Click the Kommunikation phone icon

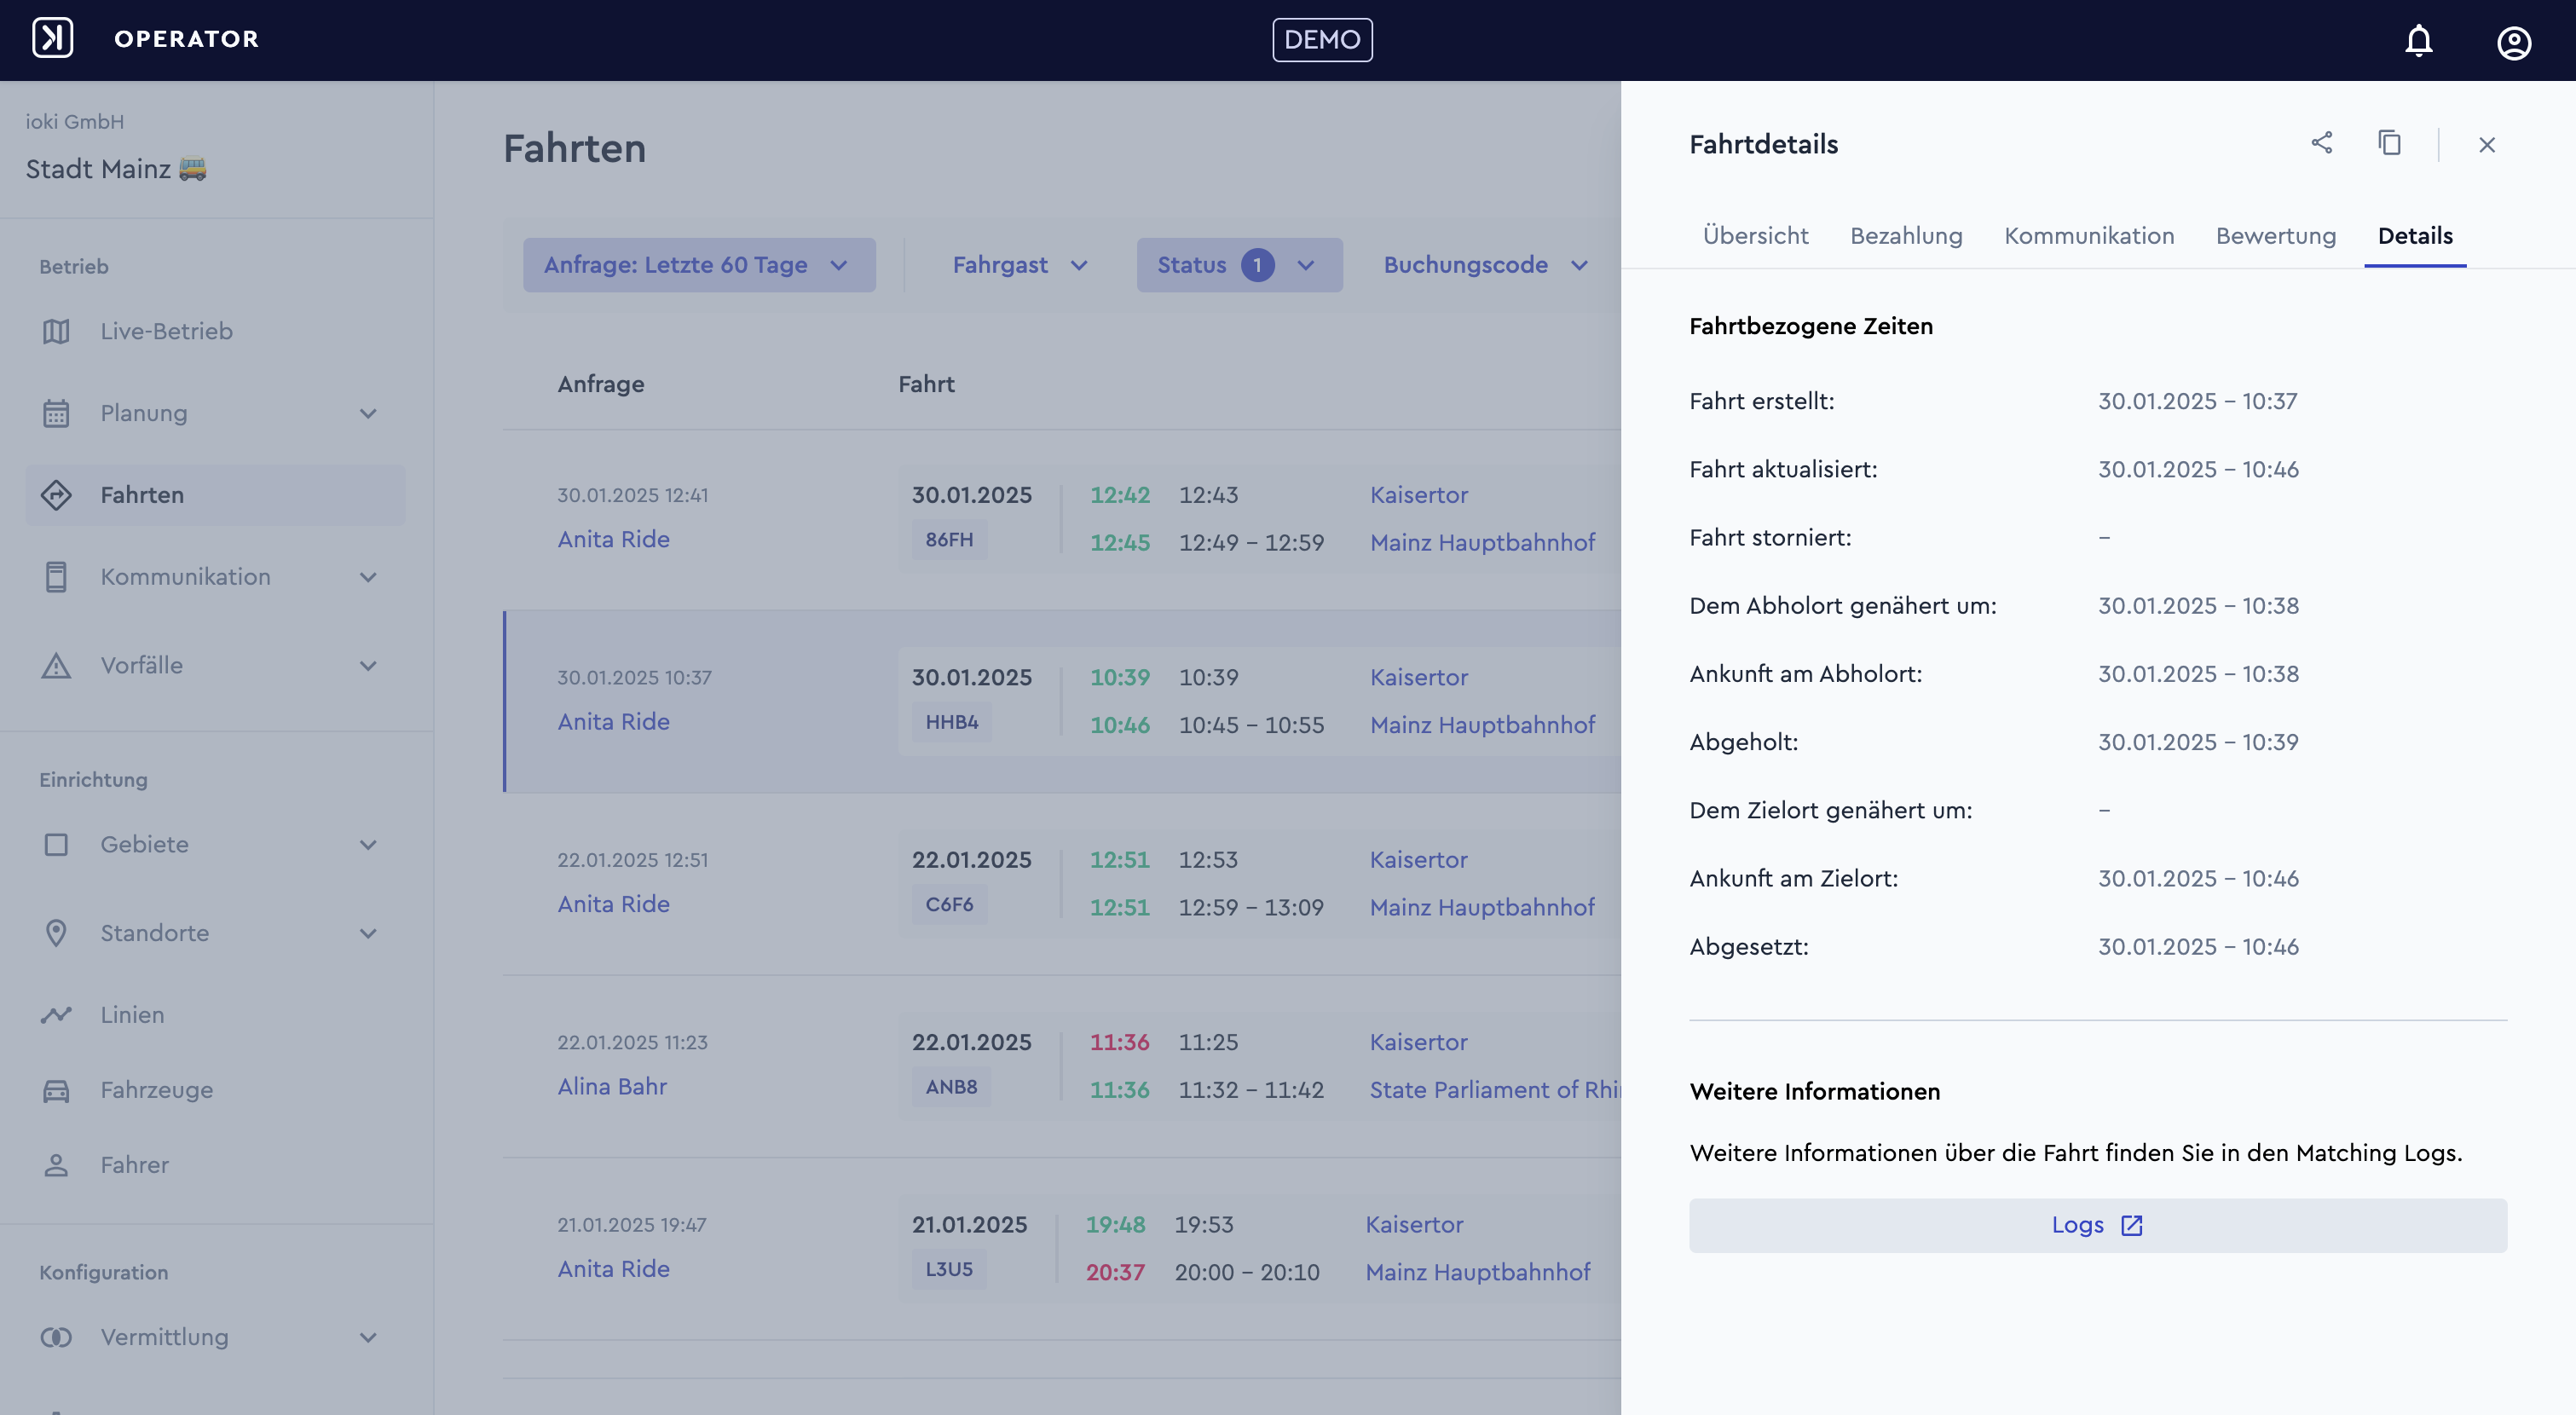(56, 577)
